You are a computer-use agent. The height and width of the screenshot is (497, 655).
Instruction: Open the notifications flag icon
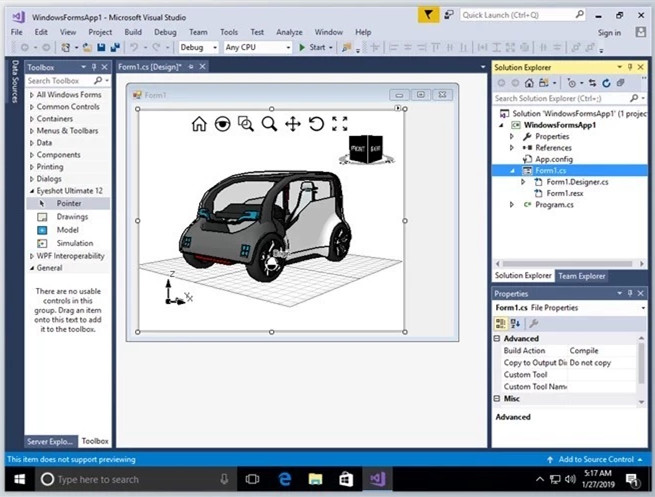[428, 15]
